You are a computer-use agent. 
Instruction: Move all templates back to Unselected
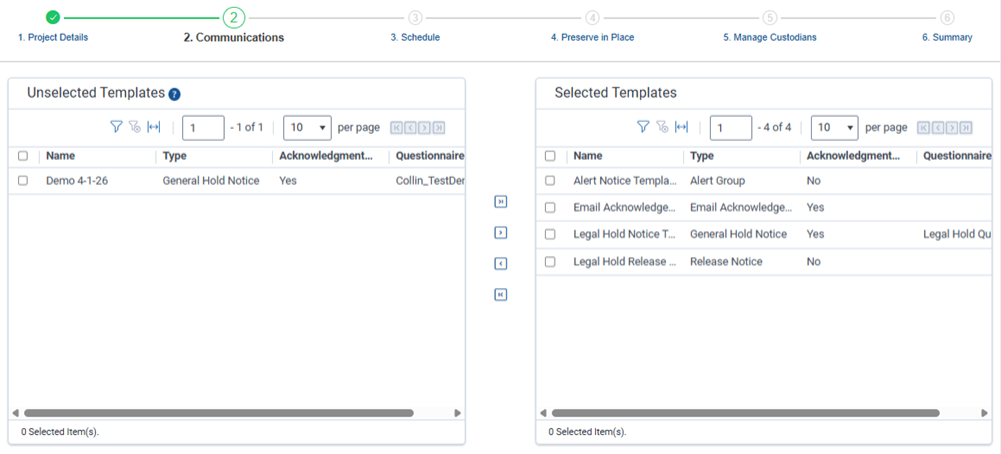(500, 294)
